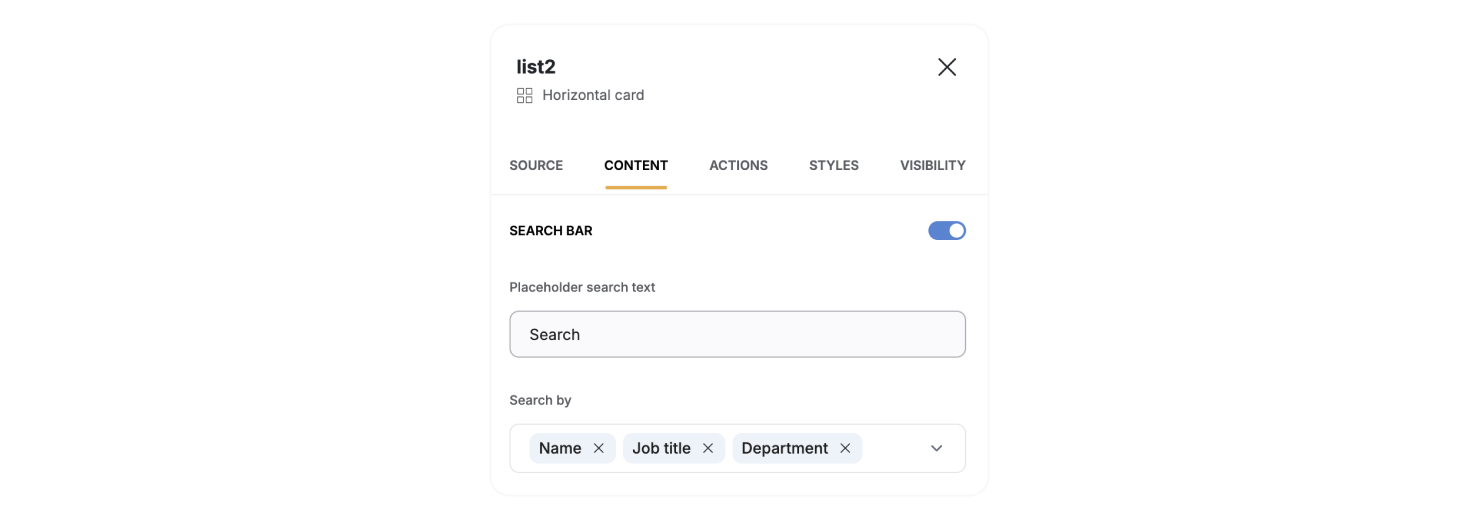Click the list2 component title
This screenshot has height=520, width=1472.
536,67
